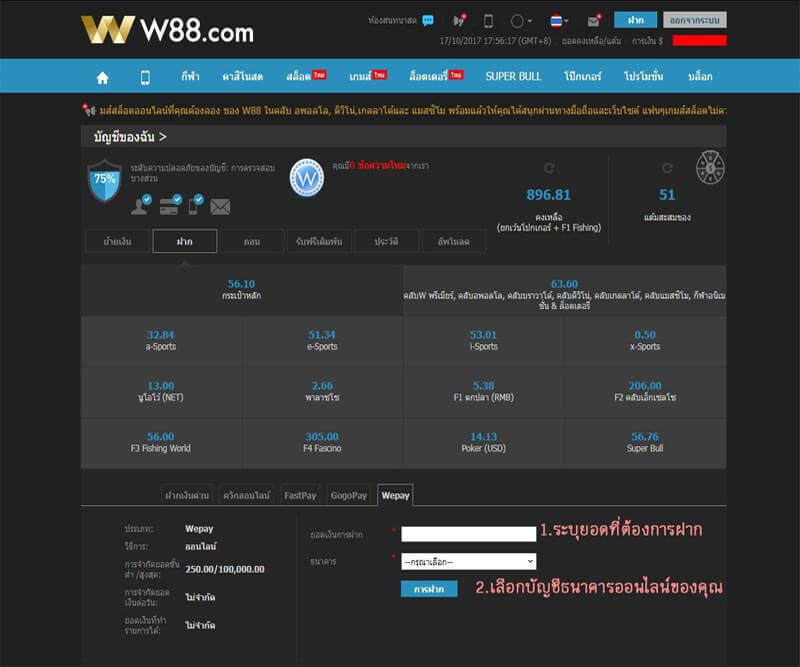Open the mail envelope icon in header

[x=594, y=20]
